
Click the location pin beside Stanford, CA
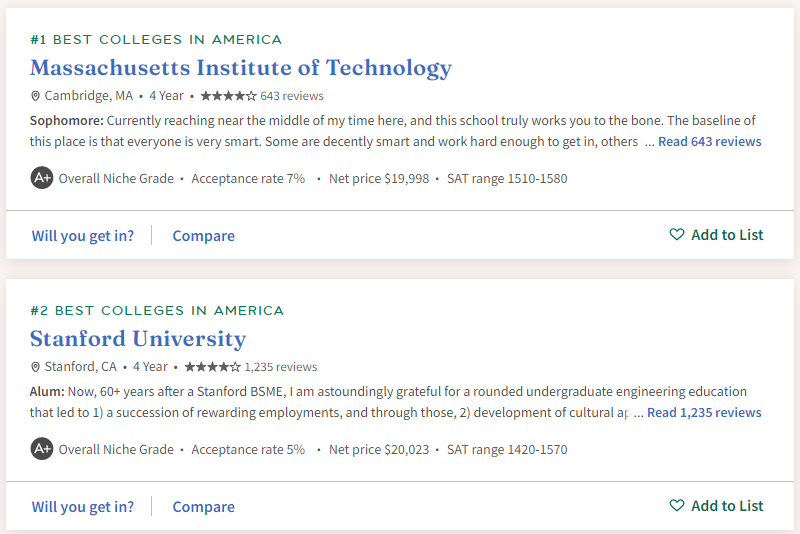click(35, 367)
